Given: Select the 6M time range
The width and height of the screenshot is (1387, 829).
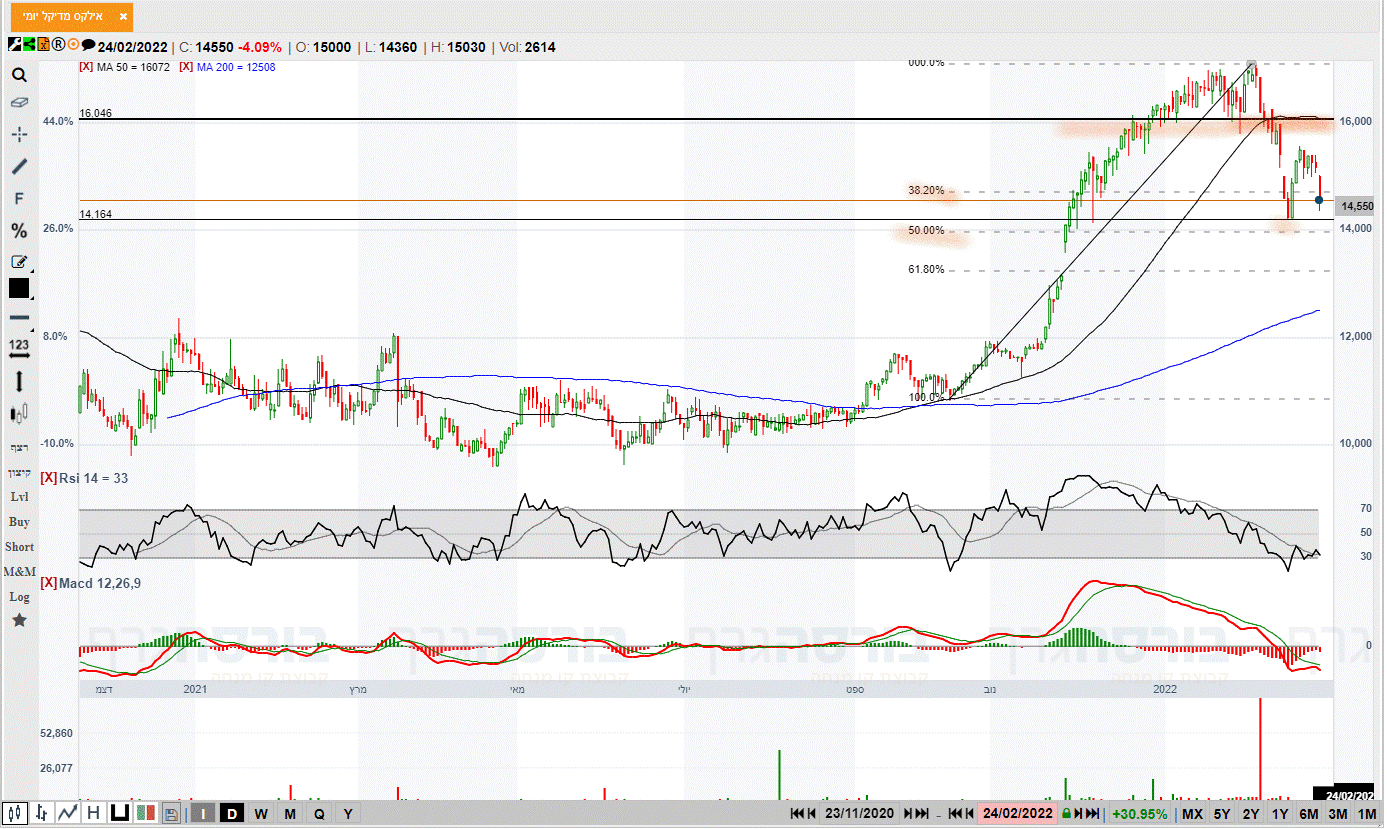Looking at the screenshot, I should pyautogui.click(x=1308, y=813).
